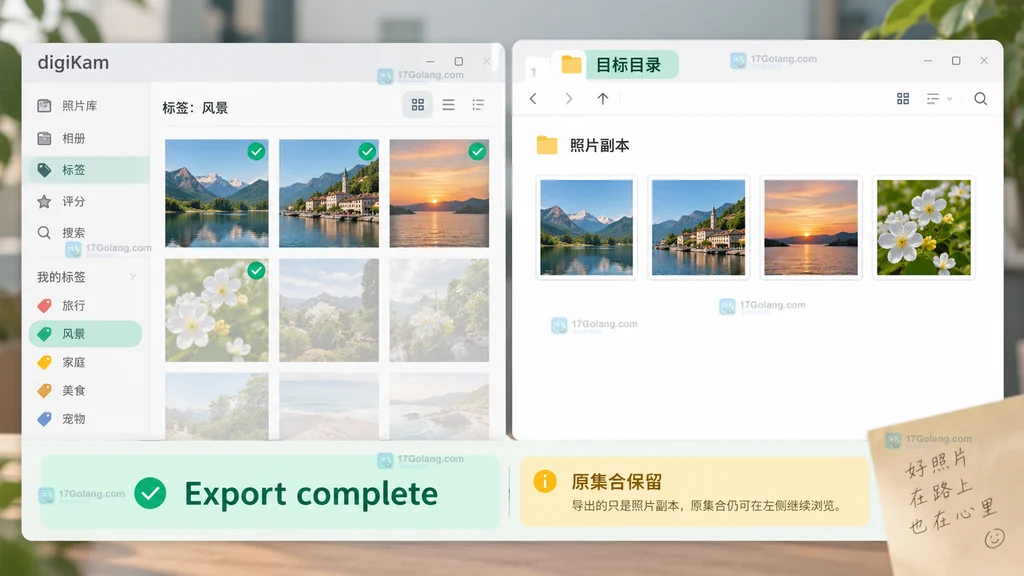Deselect the lakeside village photo checkmark

coord(367,152)
